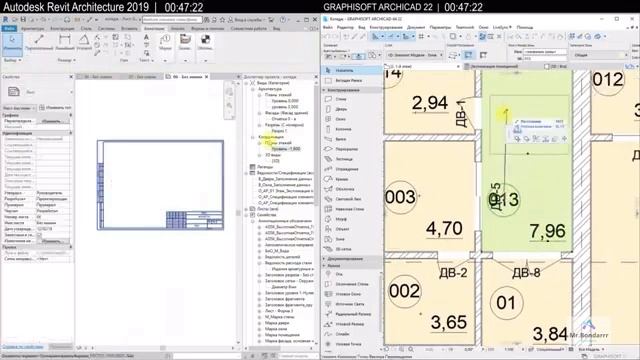Click the Изменить тип button in Revit properties
Viewport: 640px width, 360px height.
[56, 108]
